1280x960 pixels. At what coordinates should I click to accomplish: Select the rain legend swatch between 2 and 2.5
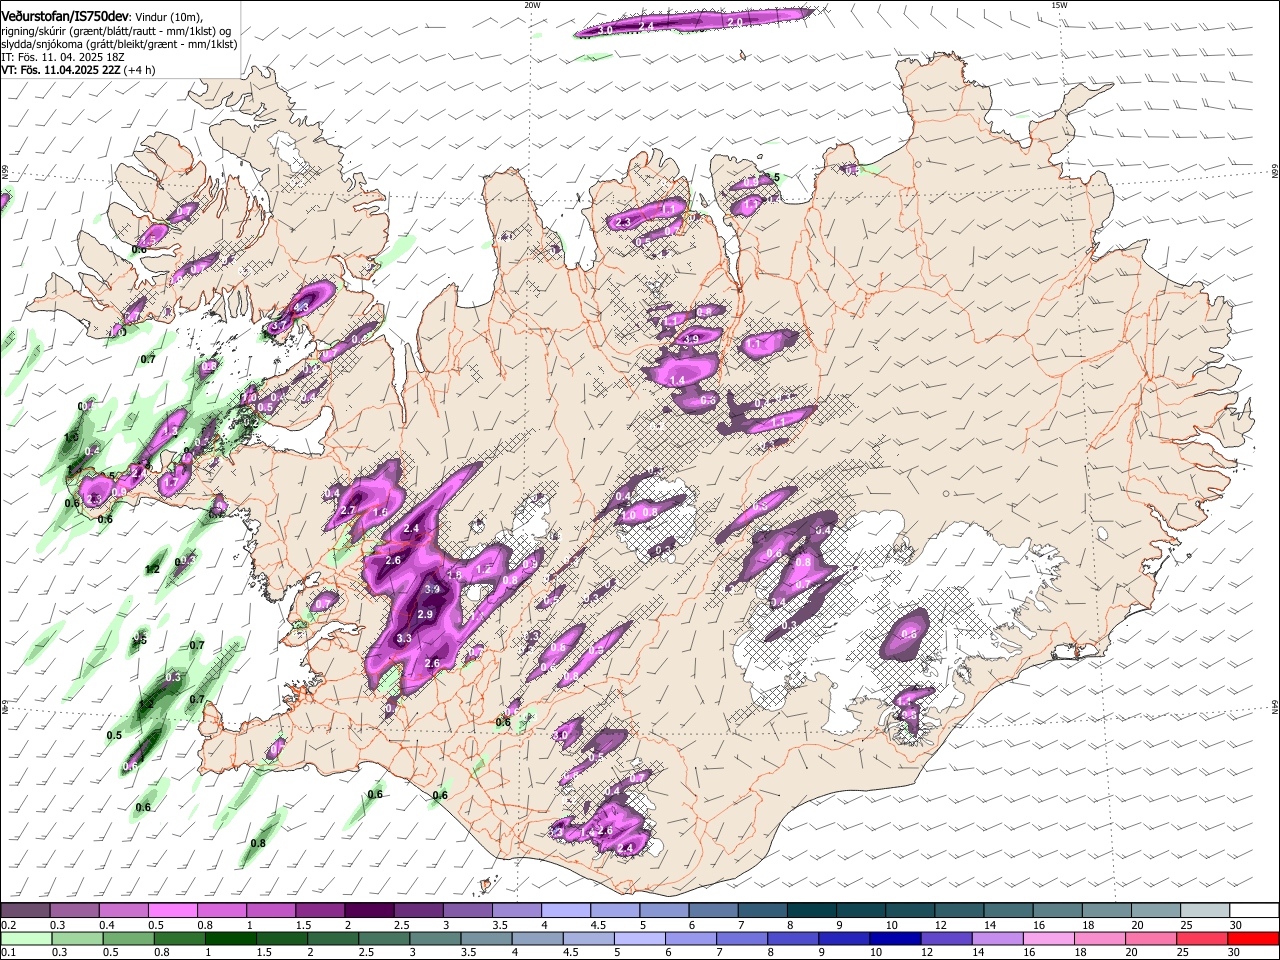332,939
